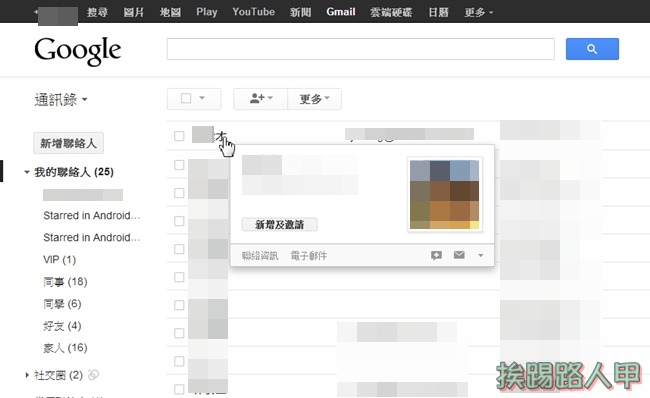Screen dimensions: 650x398
Task: Click the Google logo
Action: click(x=78, y=51)
